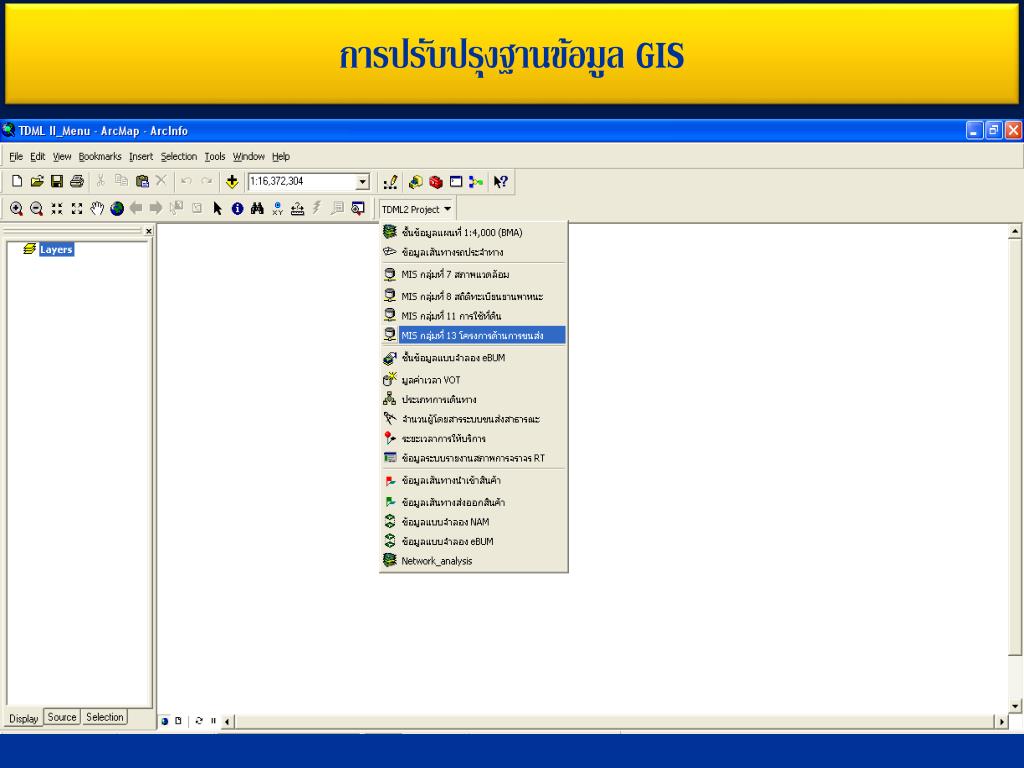The image size is (1024, 768).
Task: Select the Zoom Out tool
Action: [x=37, y=208]
